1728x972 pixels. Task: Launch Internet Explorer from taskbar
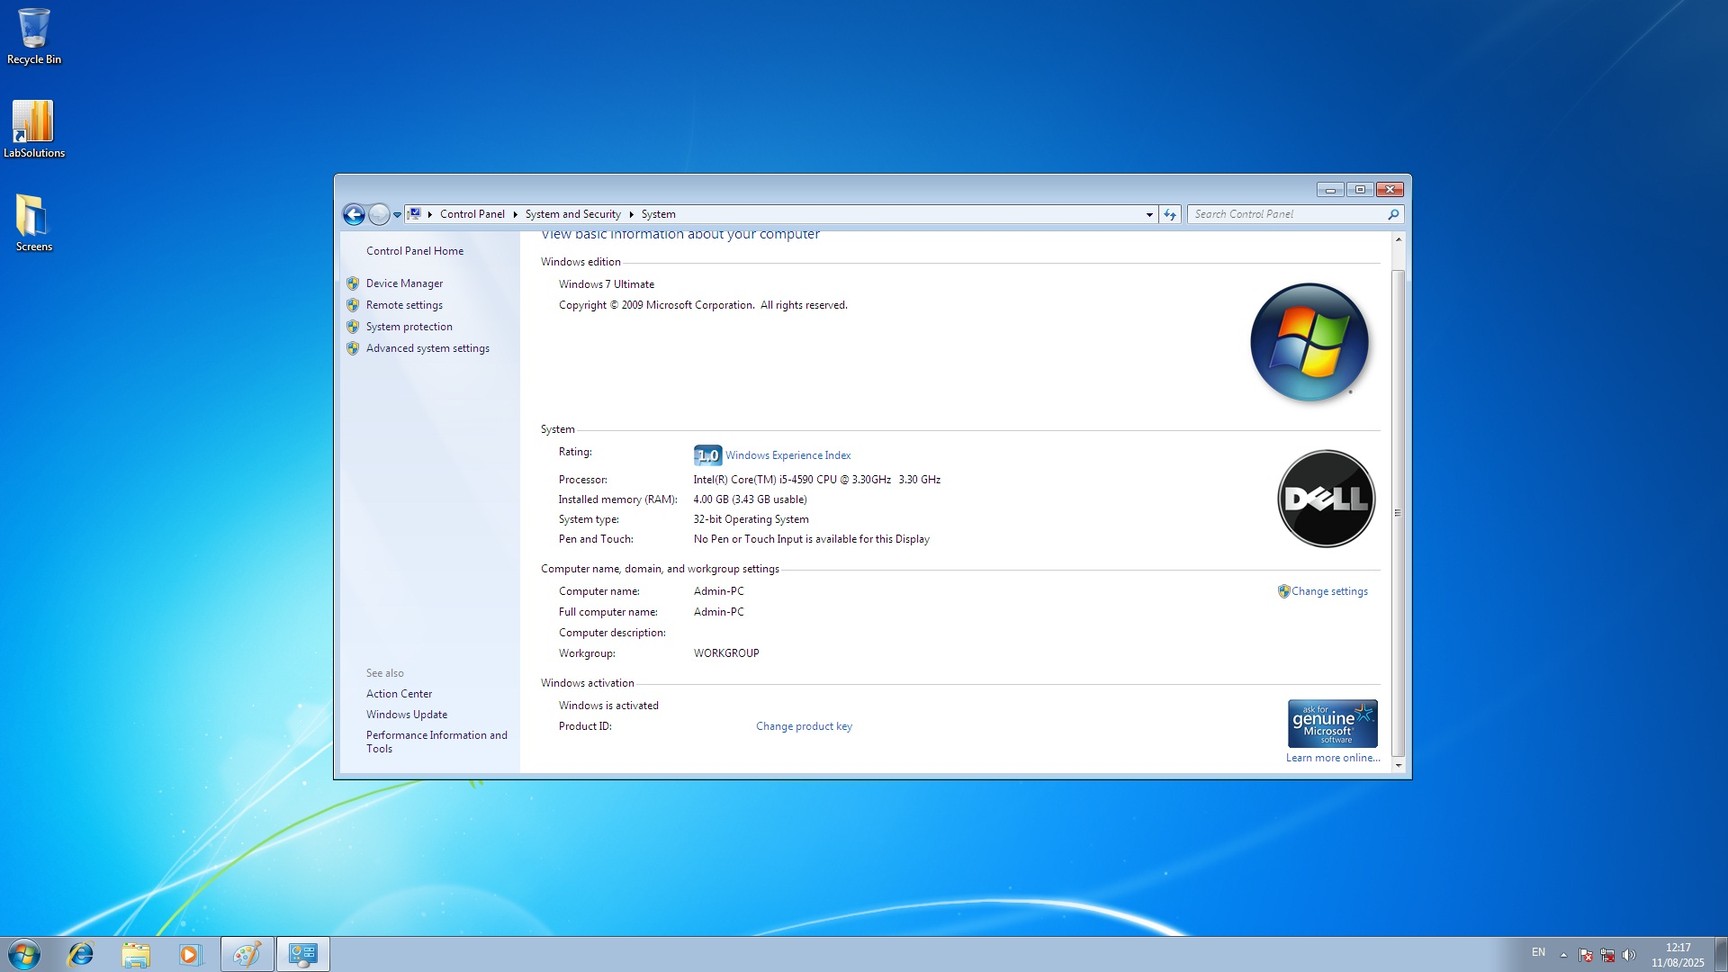80,954
